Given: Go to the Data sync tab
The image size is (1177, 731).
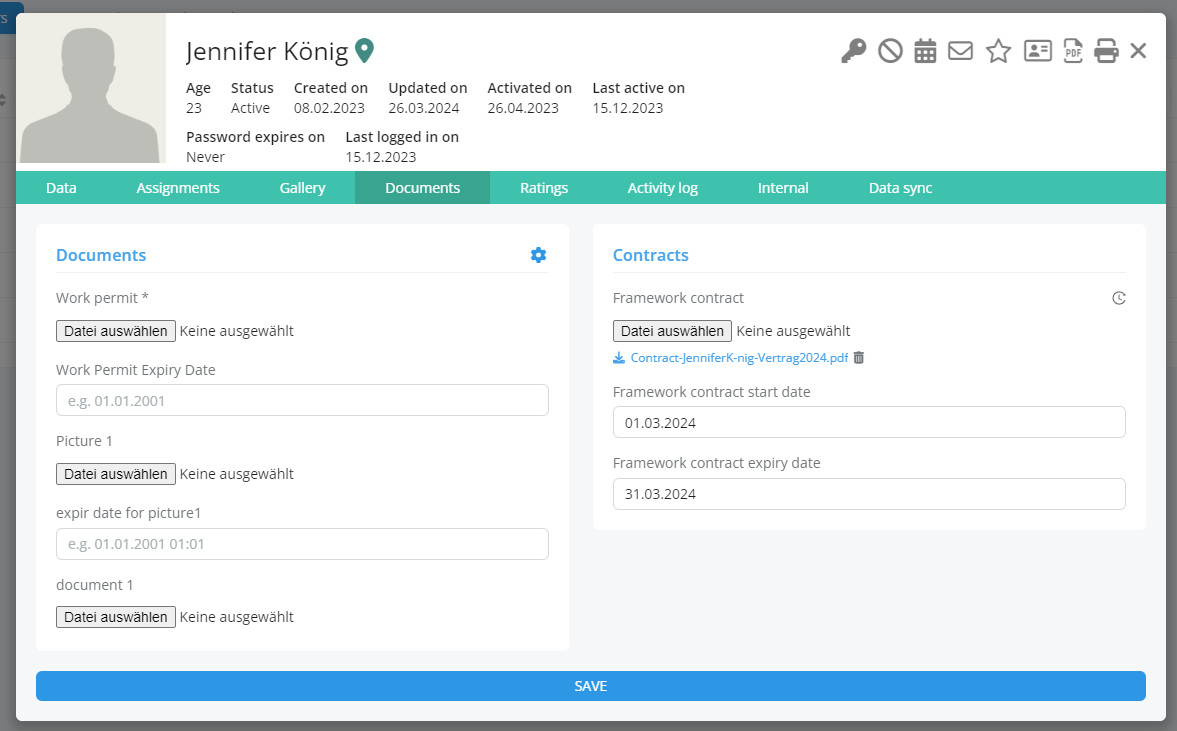Looking at the screenshot, I should [x=900, y=188].
